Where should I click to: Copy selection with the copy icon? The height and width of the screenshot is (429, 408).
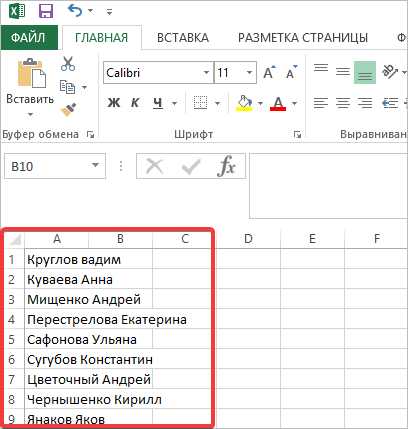pos(67,87)
